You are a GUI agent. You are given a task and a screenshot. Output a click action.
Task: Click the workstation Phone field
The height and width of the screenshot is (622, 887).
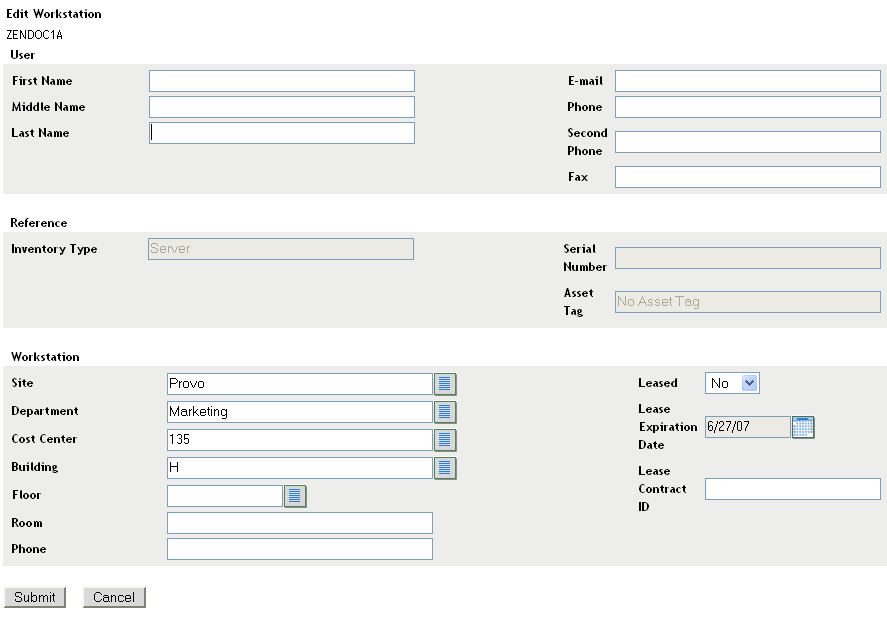[299, 549]
